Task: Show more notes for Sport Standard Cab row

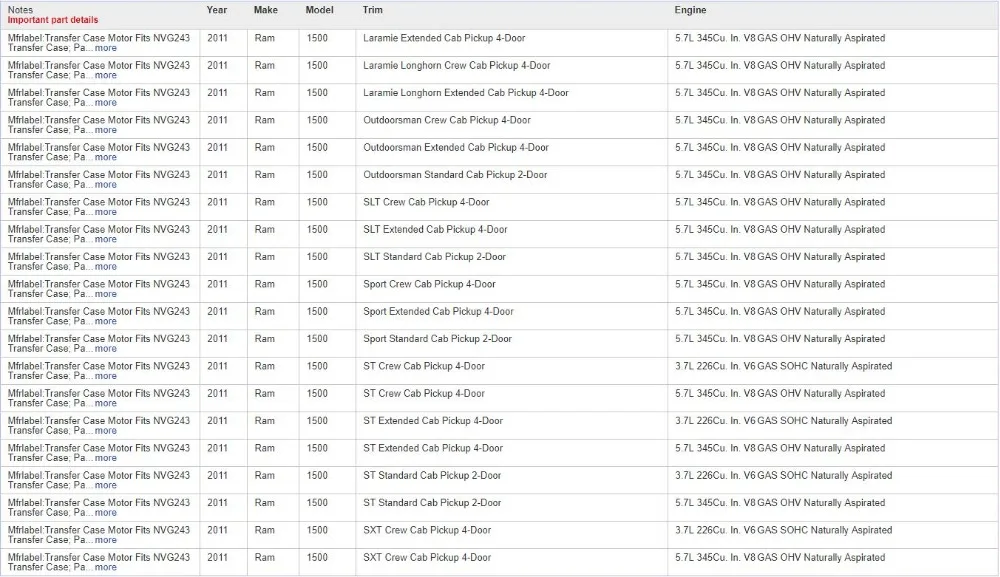Action: 106,349
